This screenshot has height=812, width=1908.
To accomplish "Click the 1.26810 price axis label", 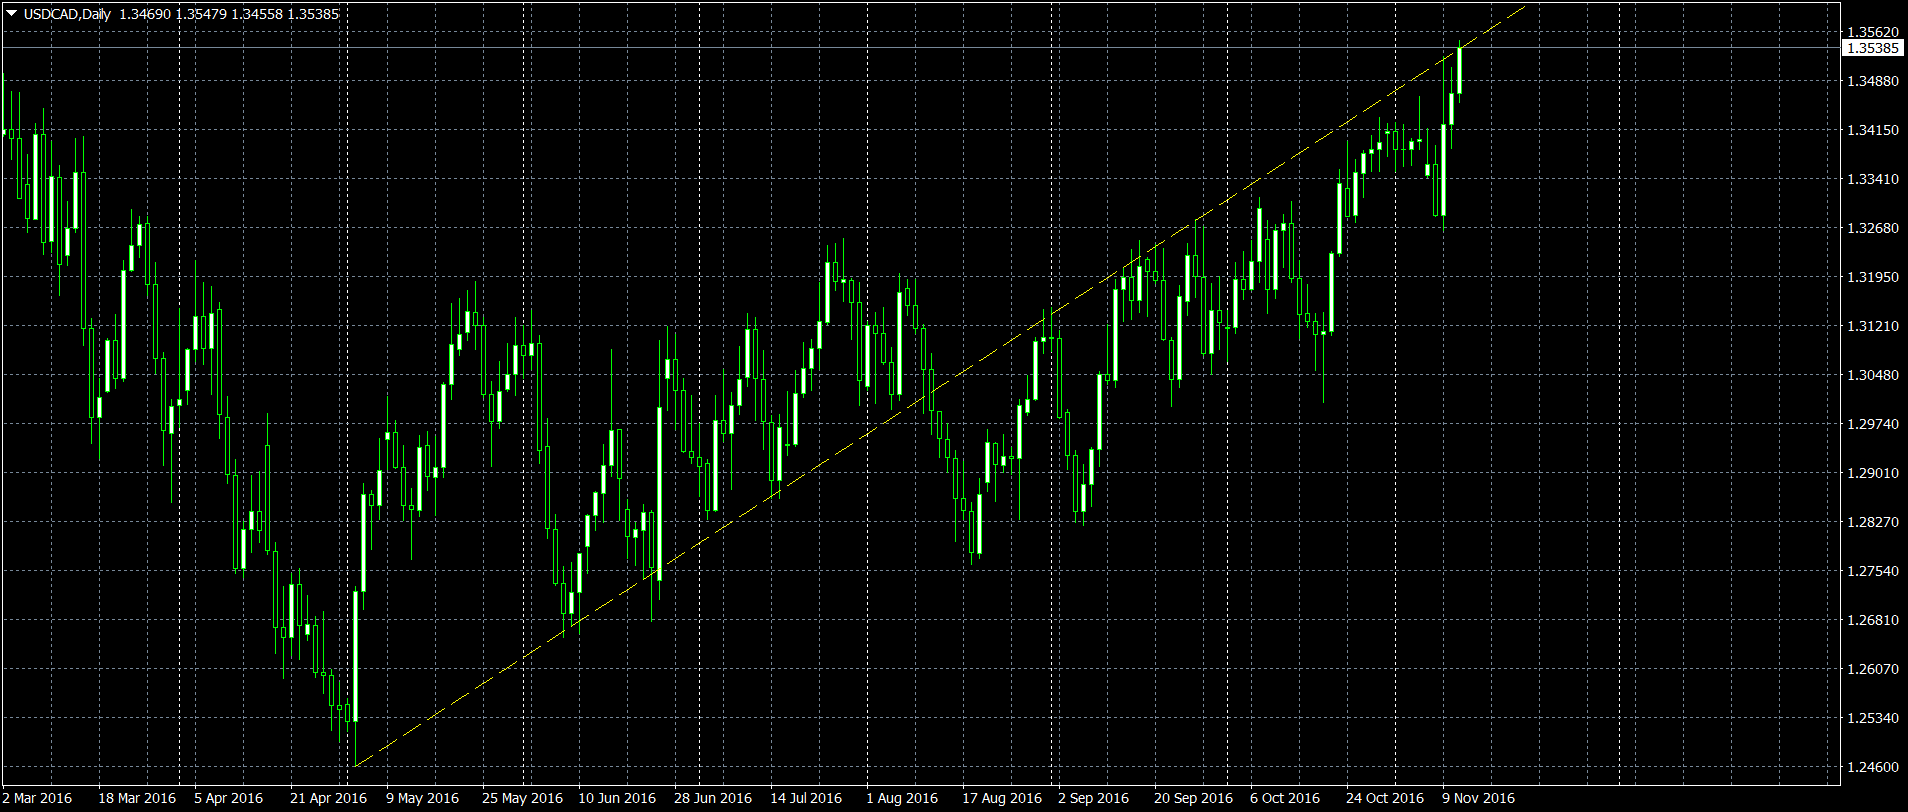I will pos(1873,620).
